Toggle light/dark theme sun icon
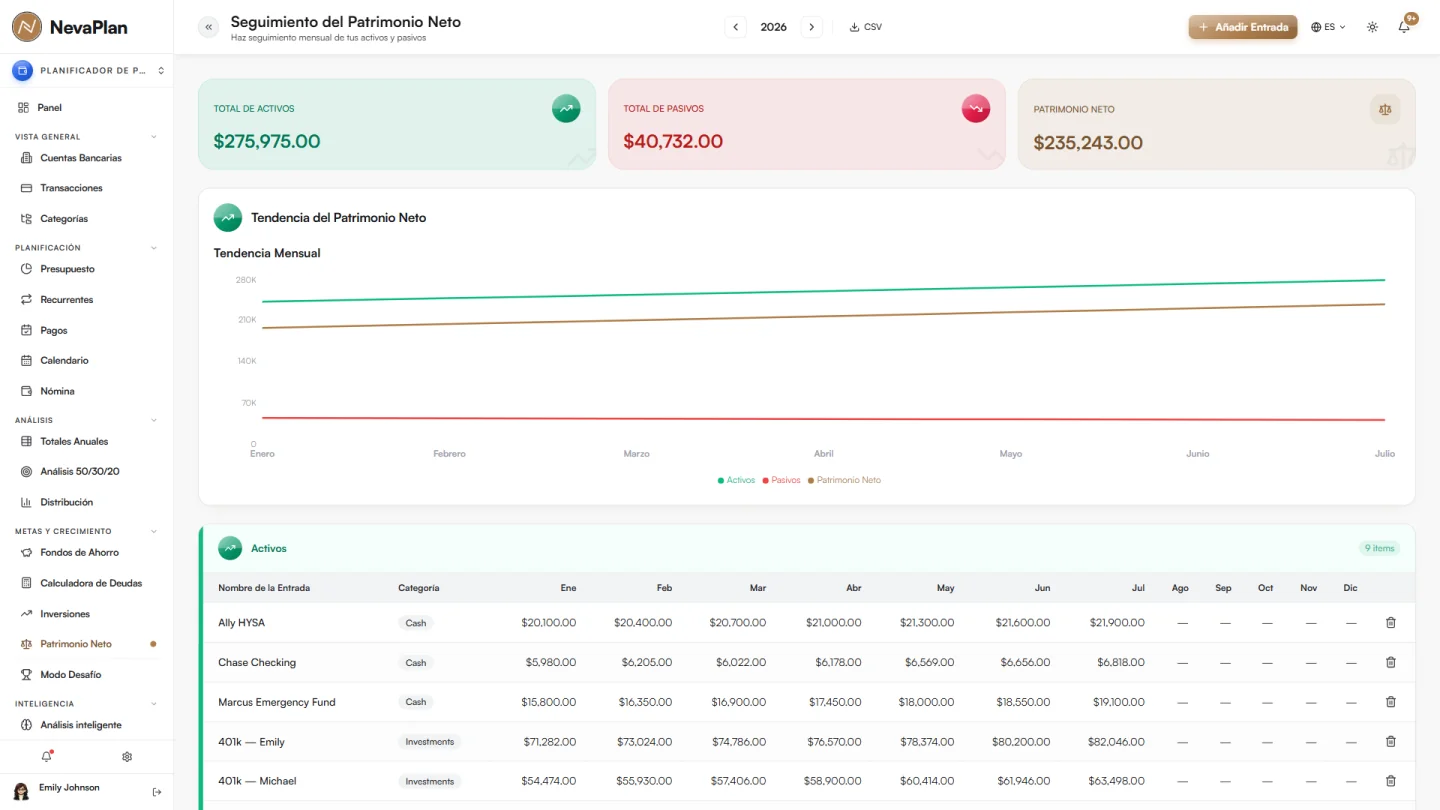Viewport: 1440px width, 810px height. [x=1372, y=27]
